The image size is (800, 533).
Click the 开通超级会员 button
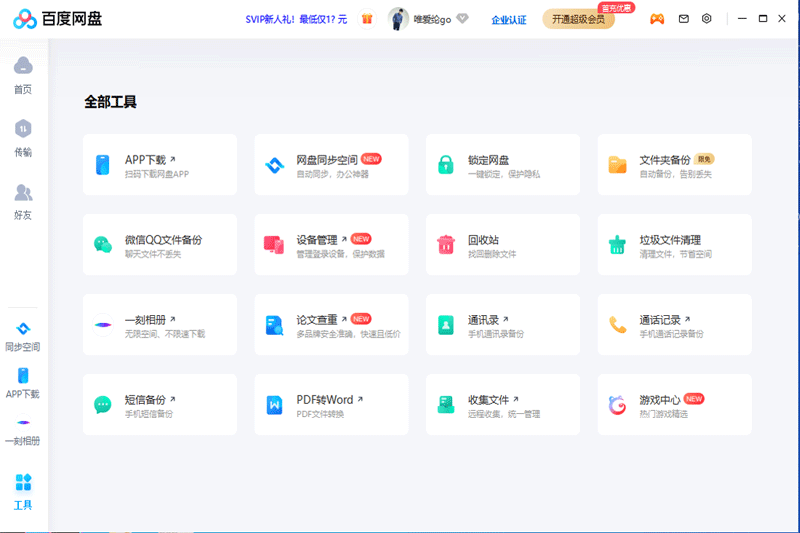point(578,19)
